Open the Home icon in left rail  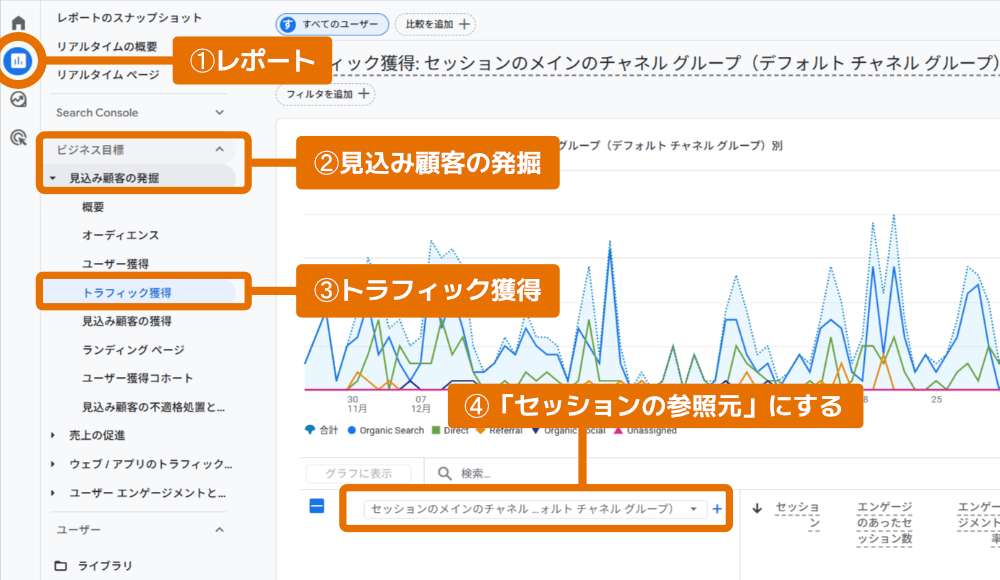point(18,23)
